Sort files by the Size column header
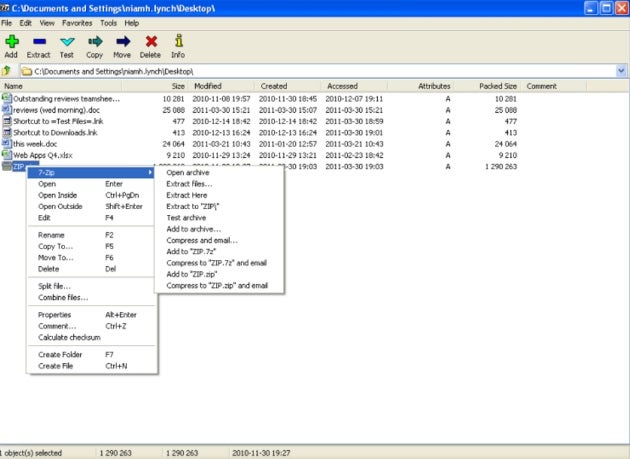This screenshot has width=630, height=459. [178, 86]
